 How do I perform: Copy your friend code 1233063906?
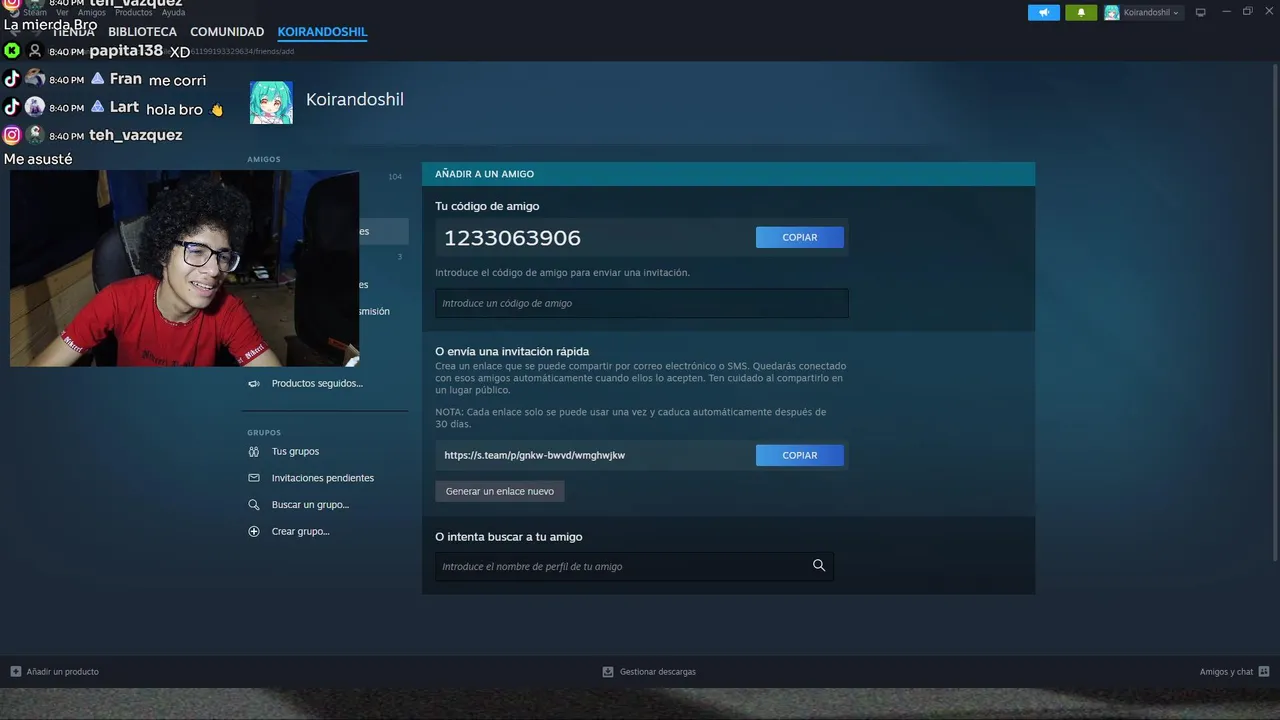tap(800, 237)
